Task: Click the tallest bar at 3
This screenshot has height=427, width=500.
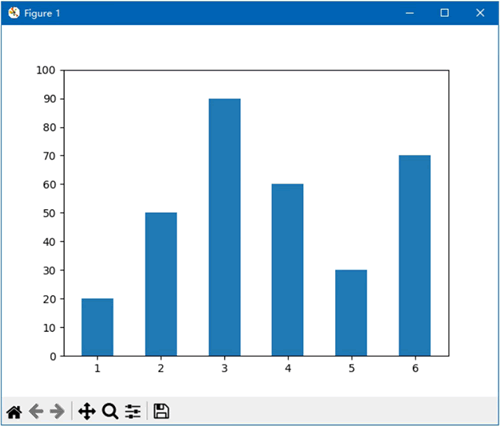Action: coord(225,227)
